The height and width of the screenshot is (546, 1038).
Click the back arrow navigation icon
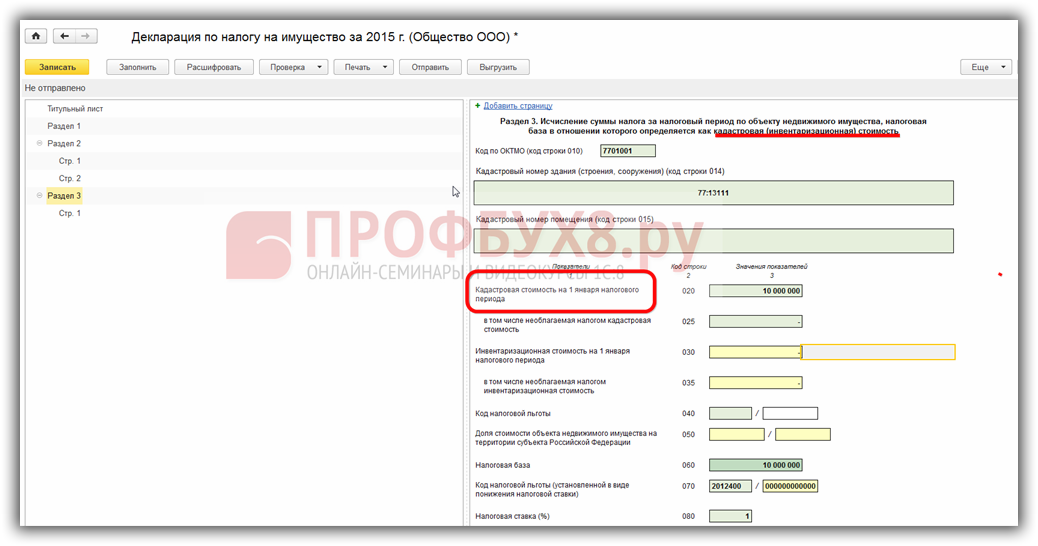[65, 37]
